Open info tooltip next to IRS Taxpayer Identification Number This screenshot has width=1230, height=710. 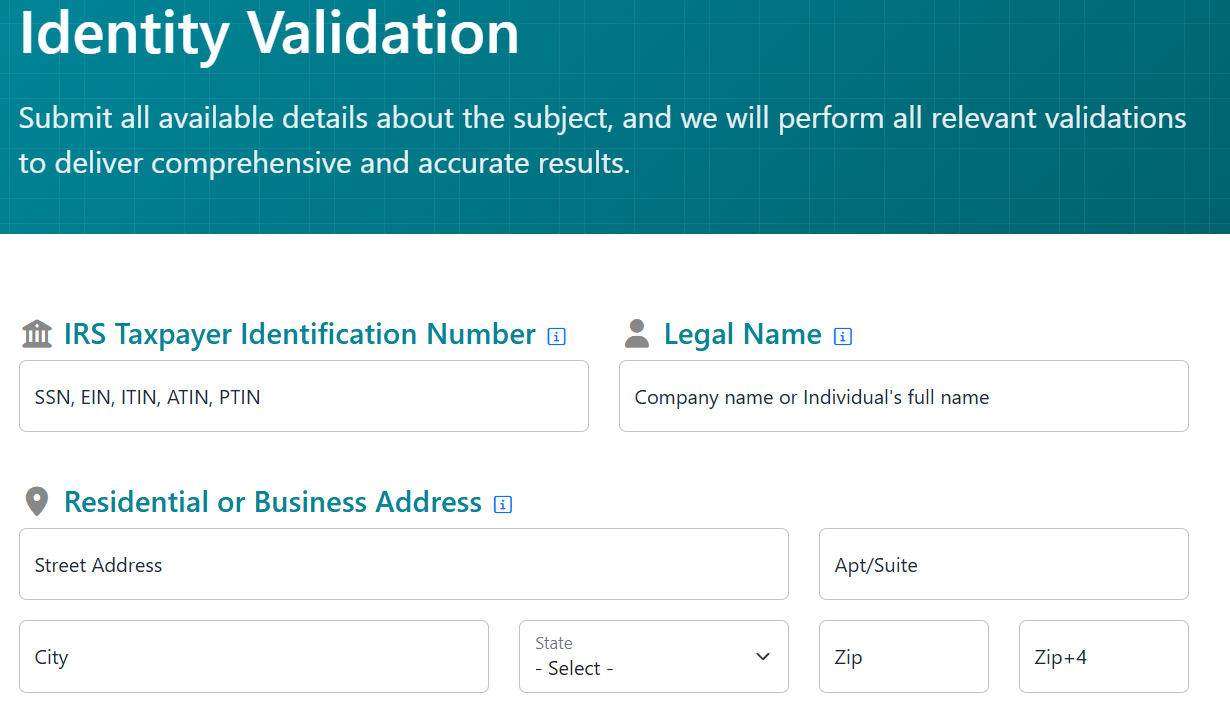point(557,337)
